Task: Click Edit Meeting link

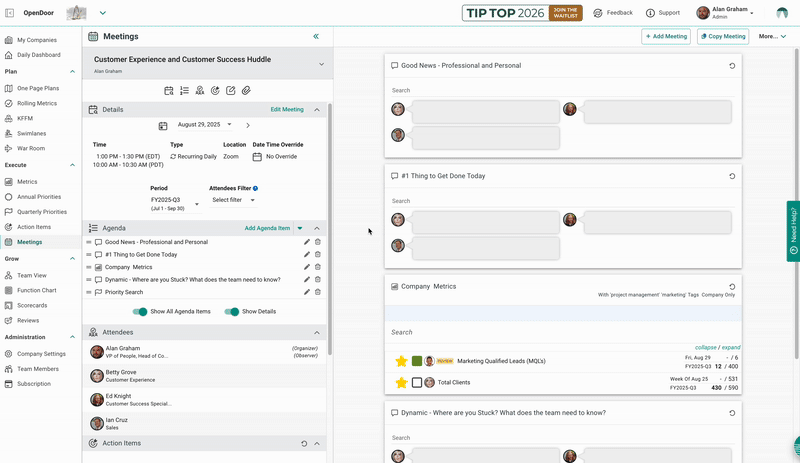Action: (x=287, y=110)
